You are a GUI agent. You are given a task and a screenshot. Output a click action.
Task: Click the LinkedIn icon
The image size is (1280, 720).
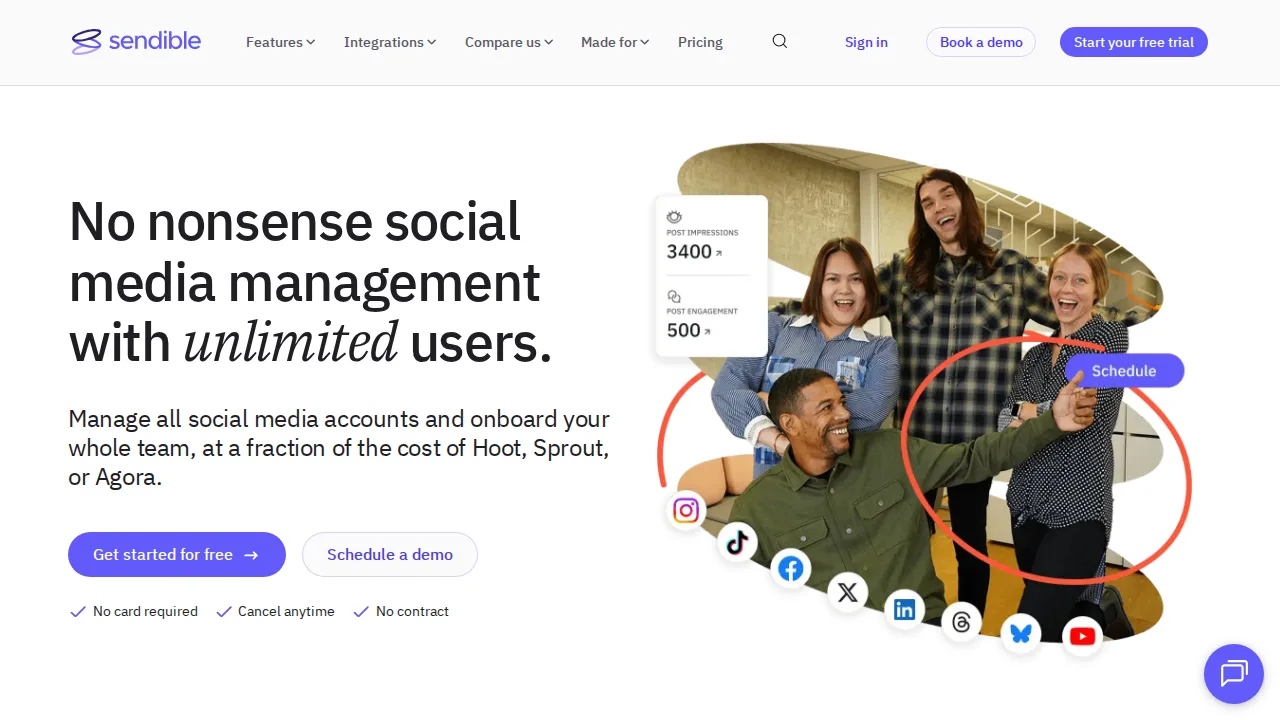point(905,609)
